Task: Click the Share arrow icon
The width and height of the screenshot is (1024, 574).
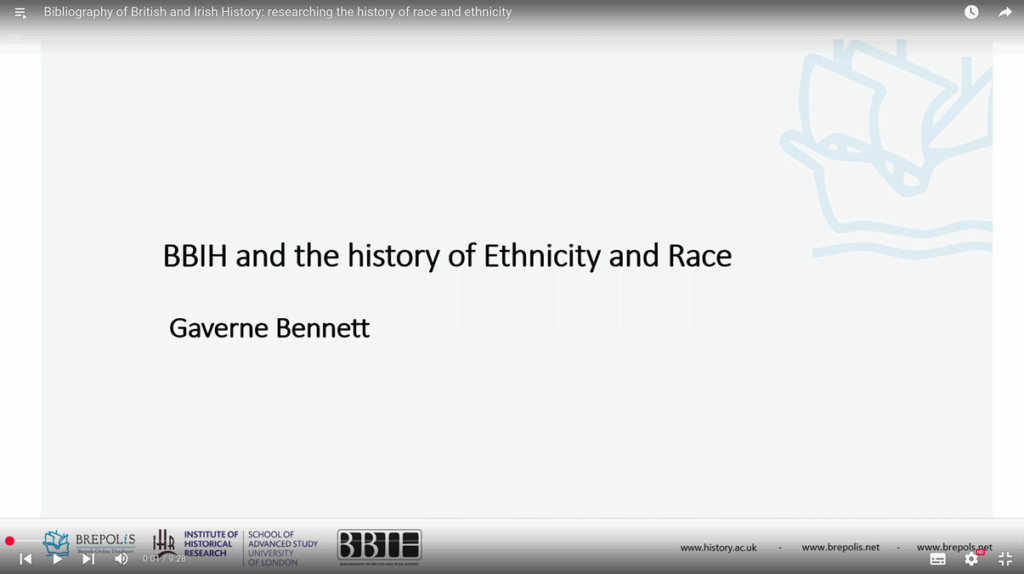Action: [x=1005, y=12]
